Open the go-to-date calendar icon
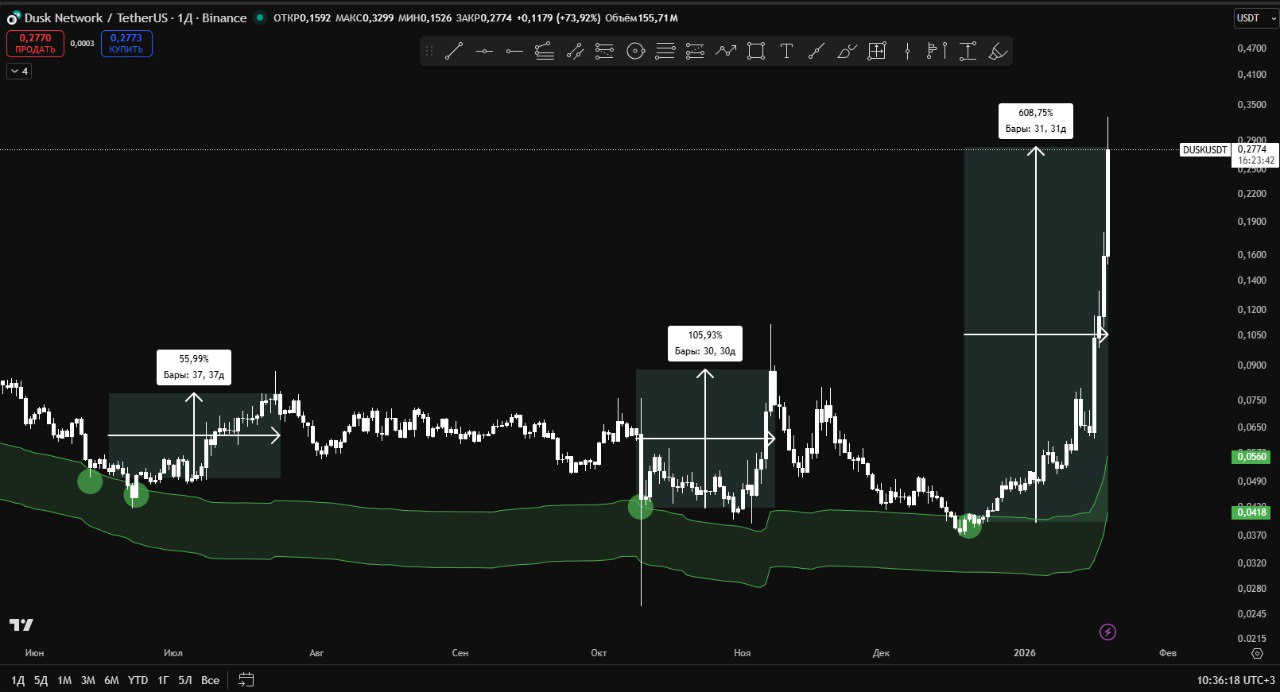Viewport: 1280px width, 692px height. pos(246,680)
